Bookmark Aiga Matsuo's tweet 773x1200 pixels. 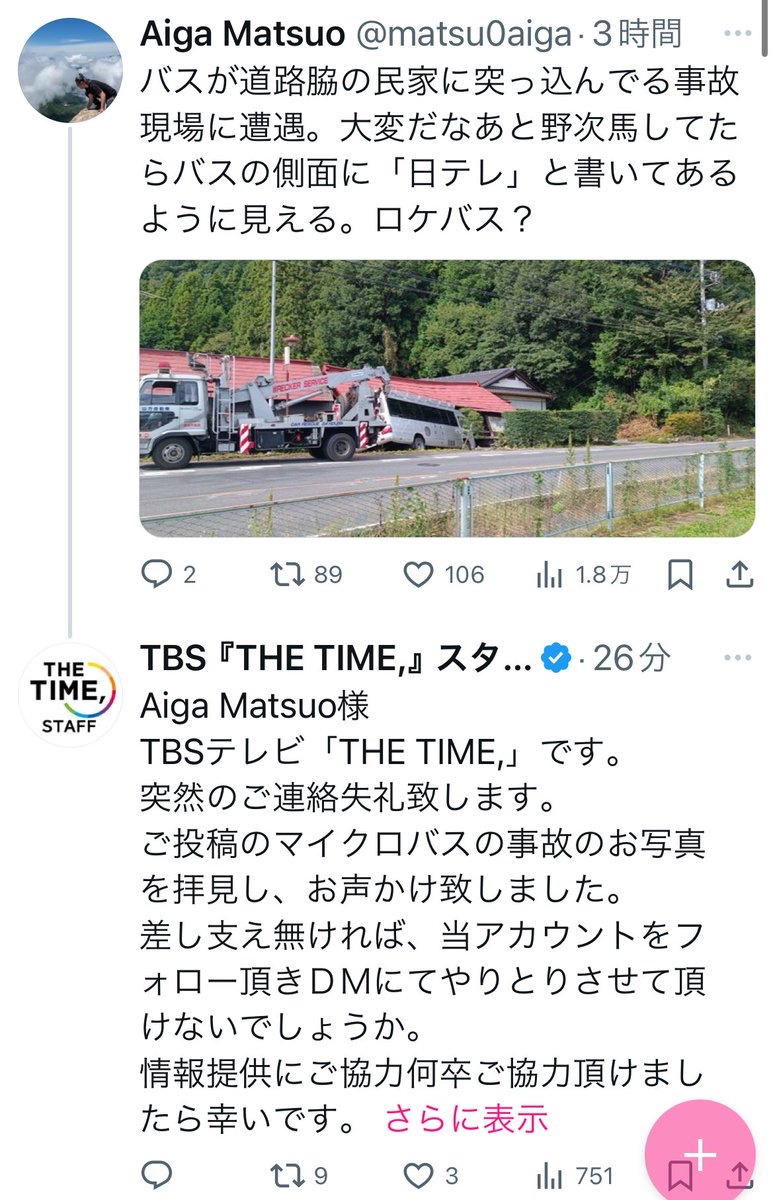(x=680, y=574)
